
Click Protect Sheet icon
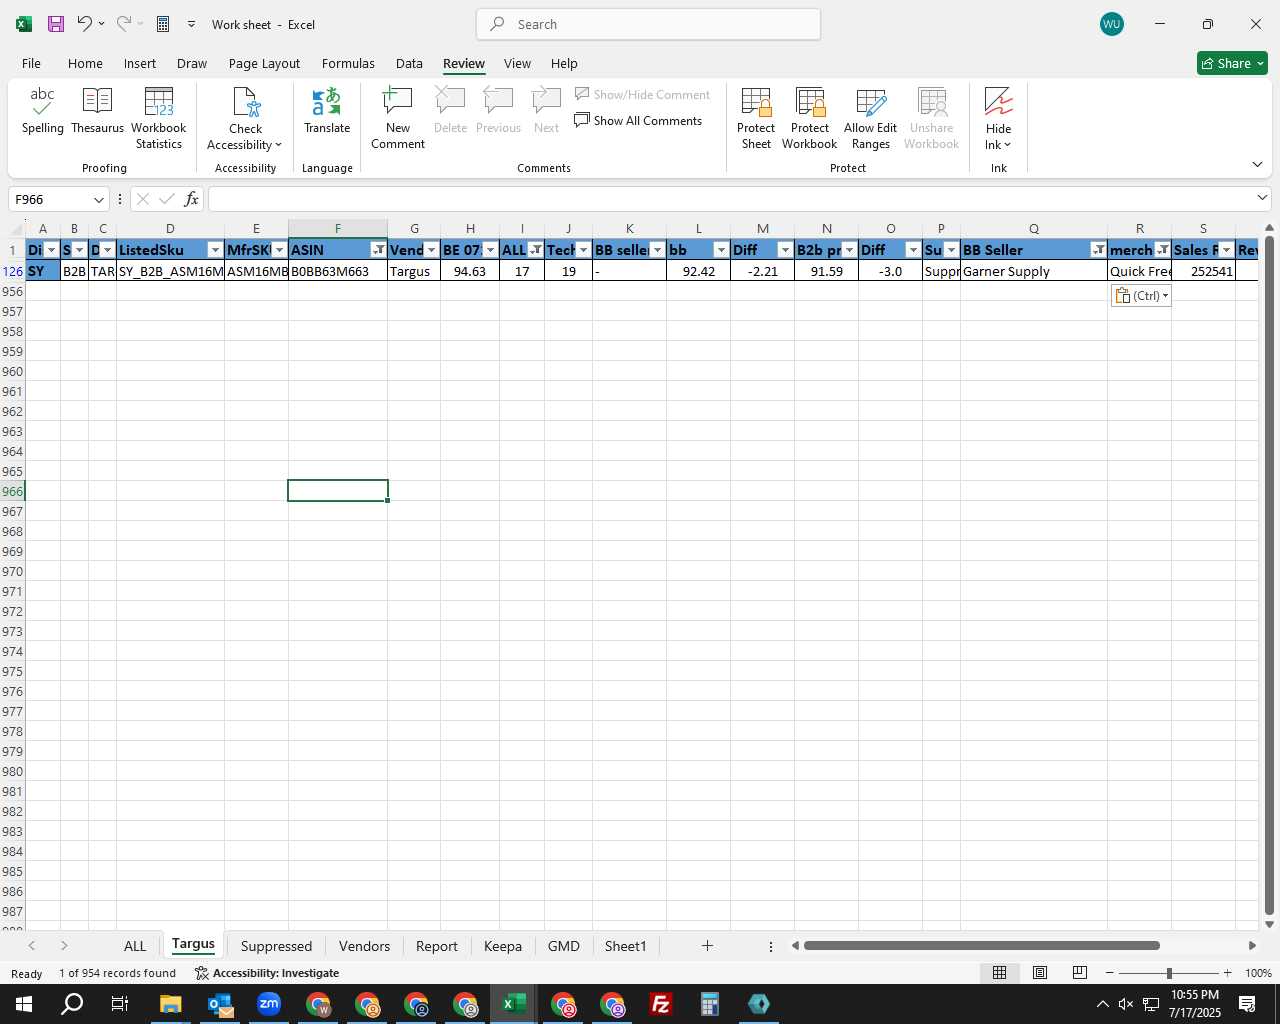pyautogui.click(x=756, y=118)
